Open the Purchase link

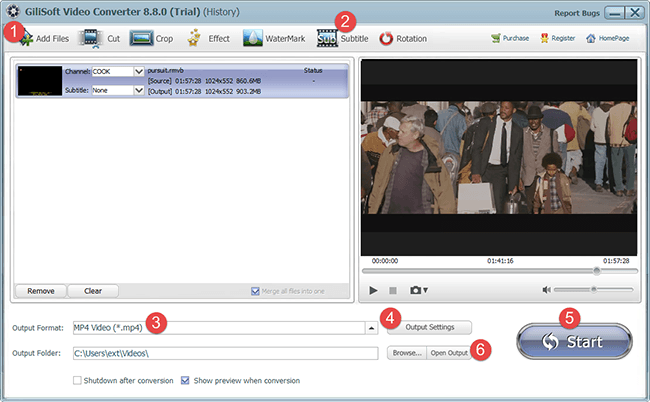pyautogui.click(x=510, y=39)
